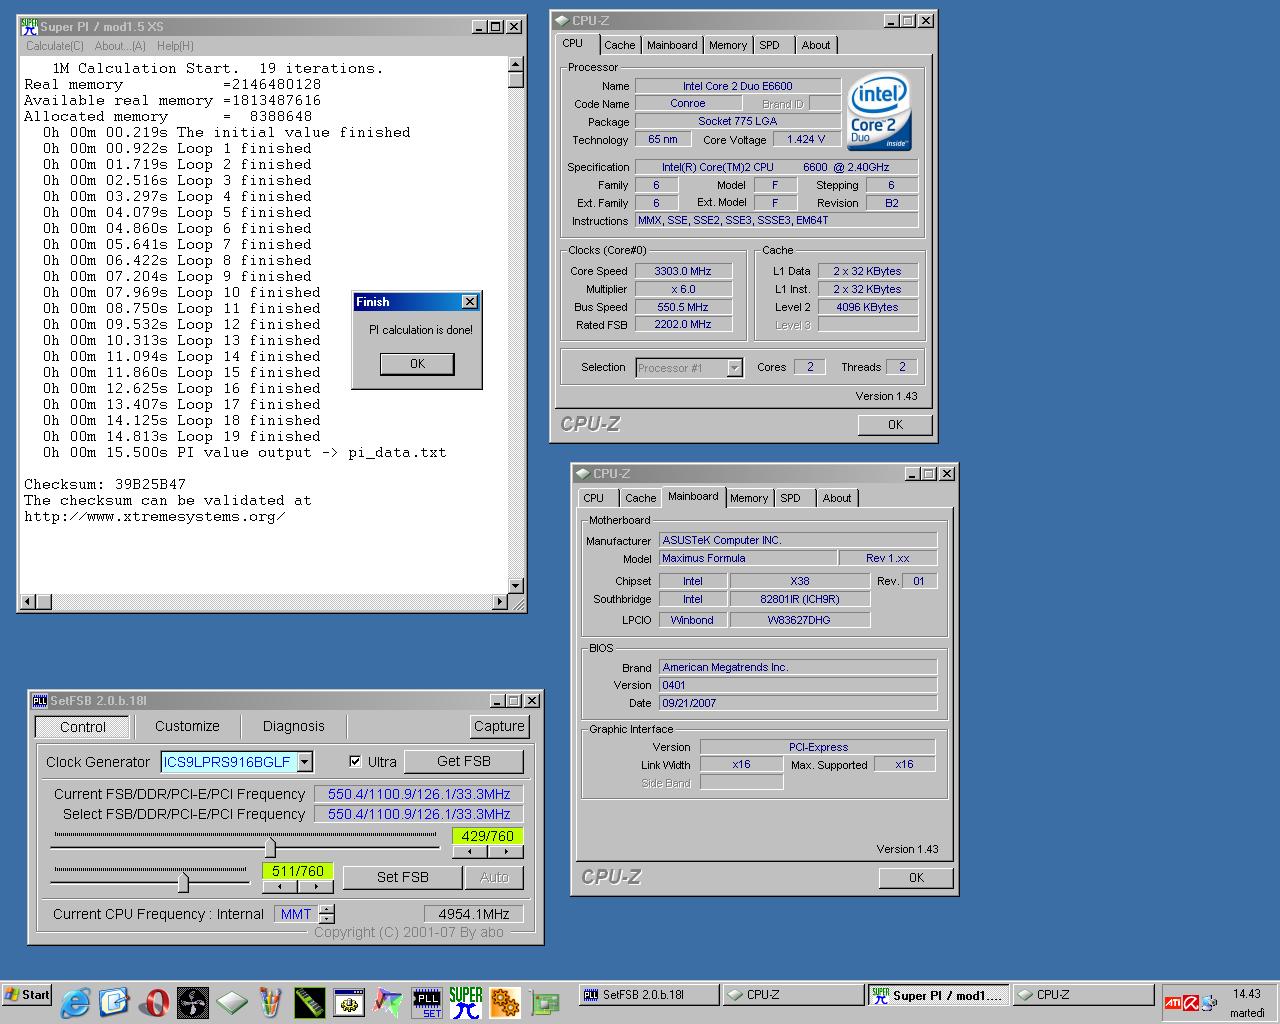Switch to Cache tab in top CPU-Z
Image resolution: width=1280 pixels, height=1024 pixels.
[619, 45]
